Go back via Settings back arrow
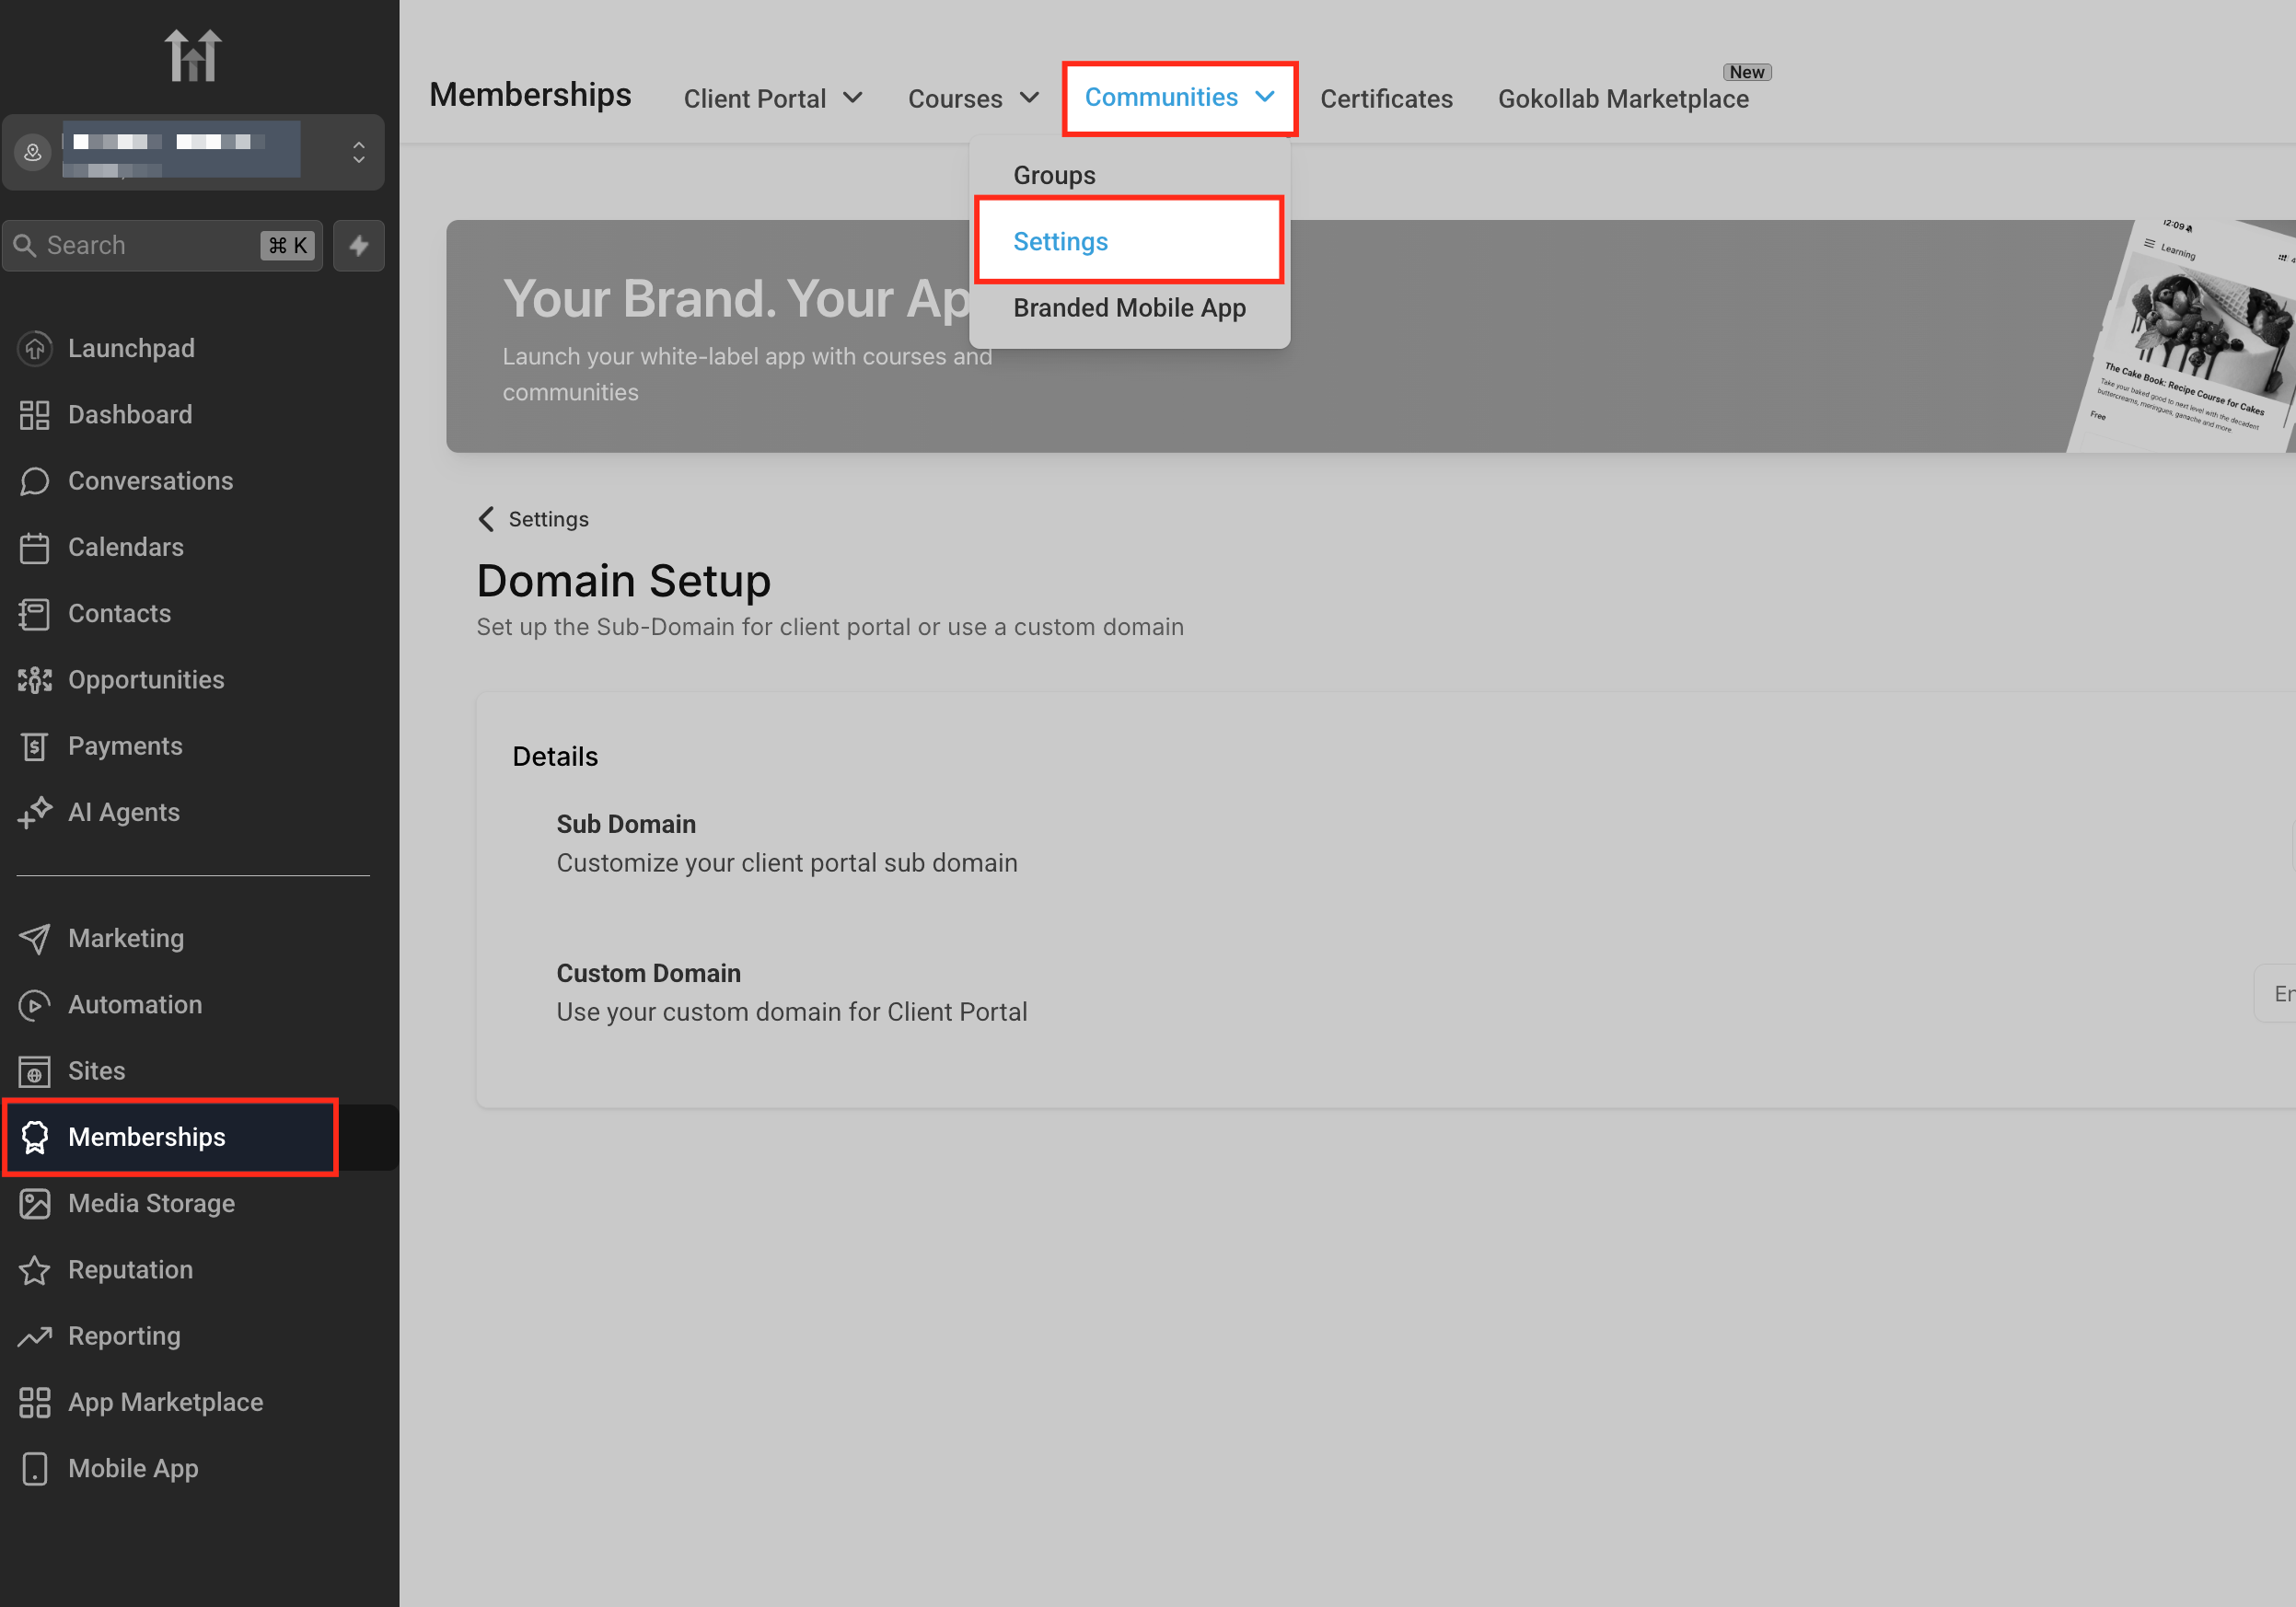2296x1607 pixels. 487,518
